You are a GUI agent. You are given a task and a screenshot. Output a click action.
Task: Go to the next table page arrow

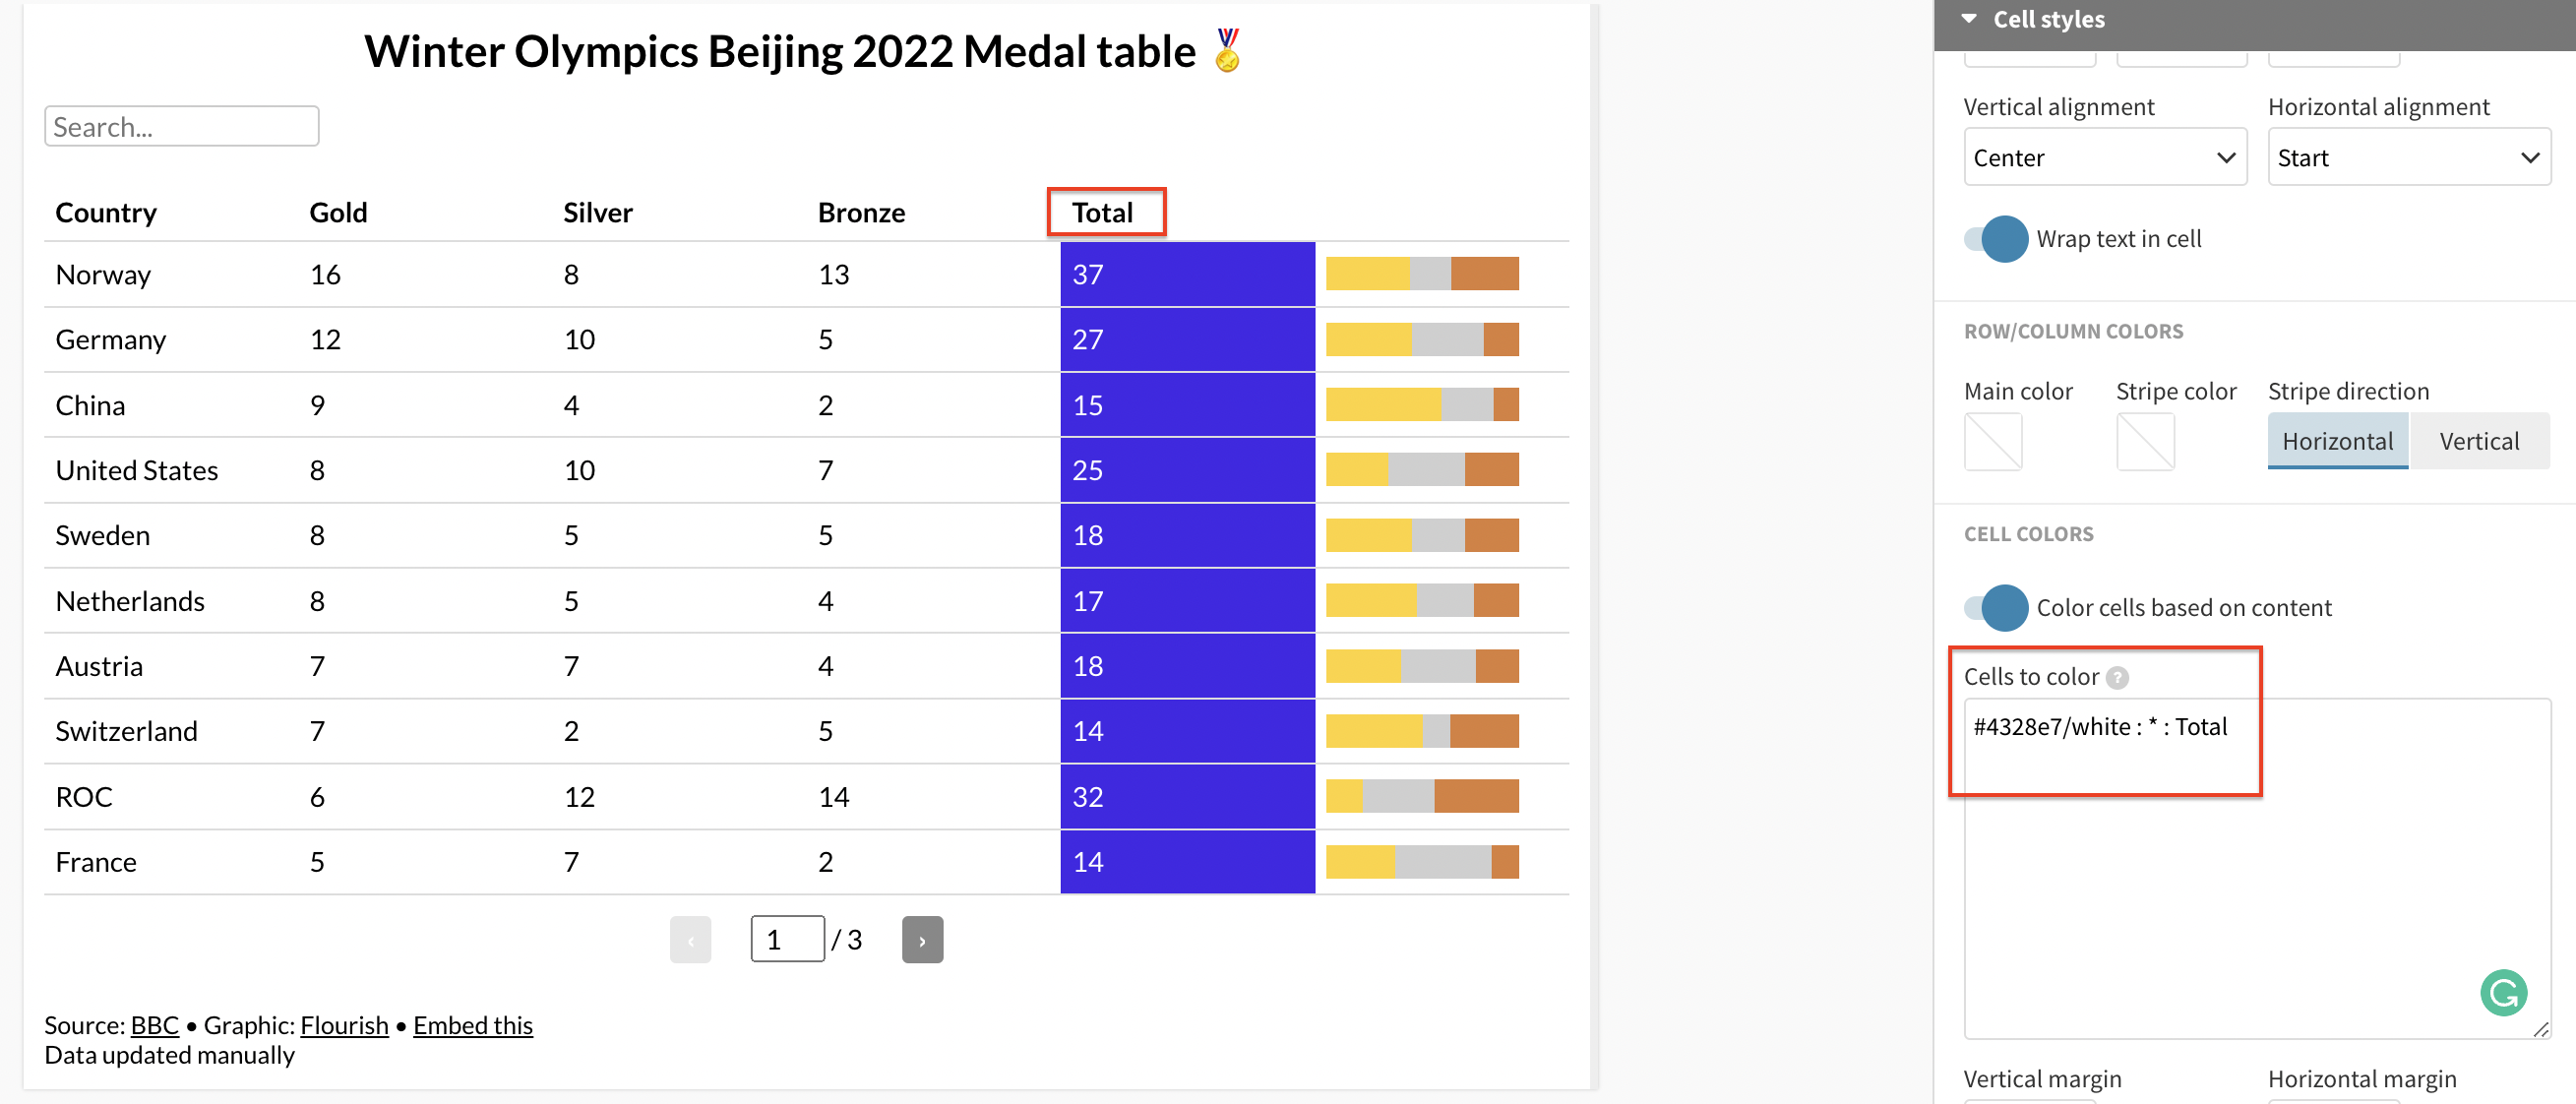[921, 939]
